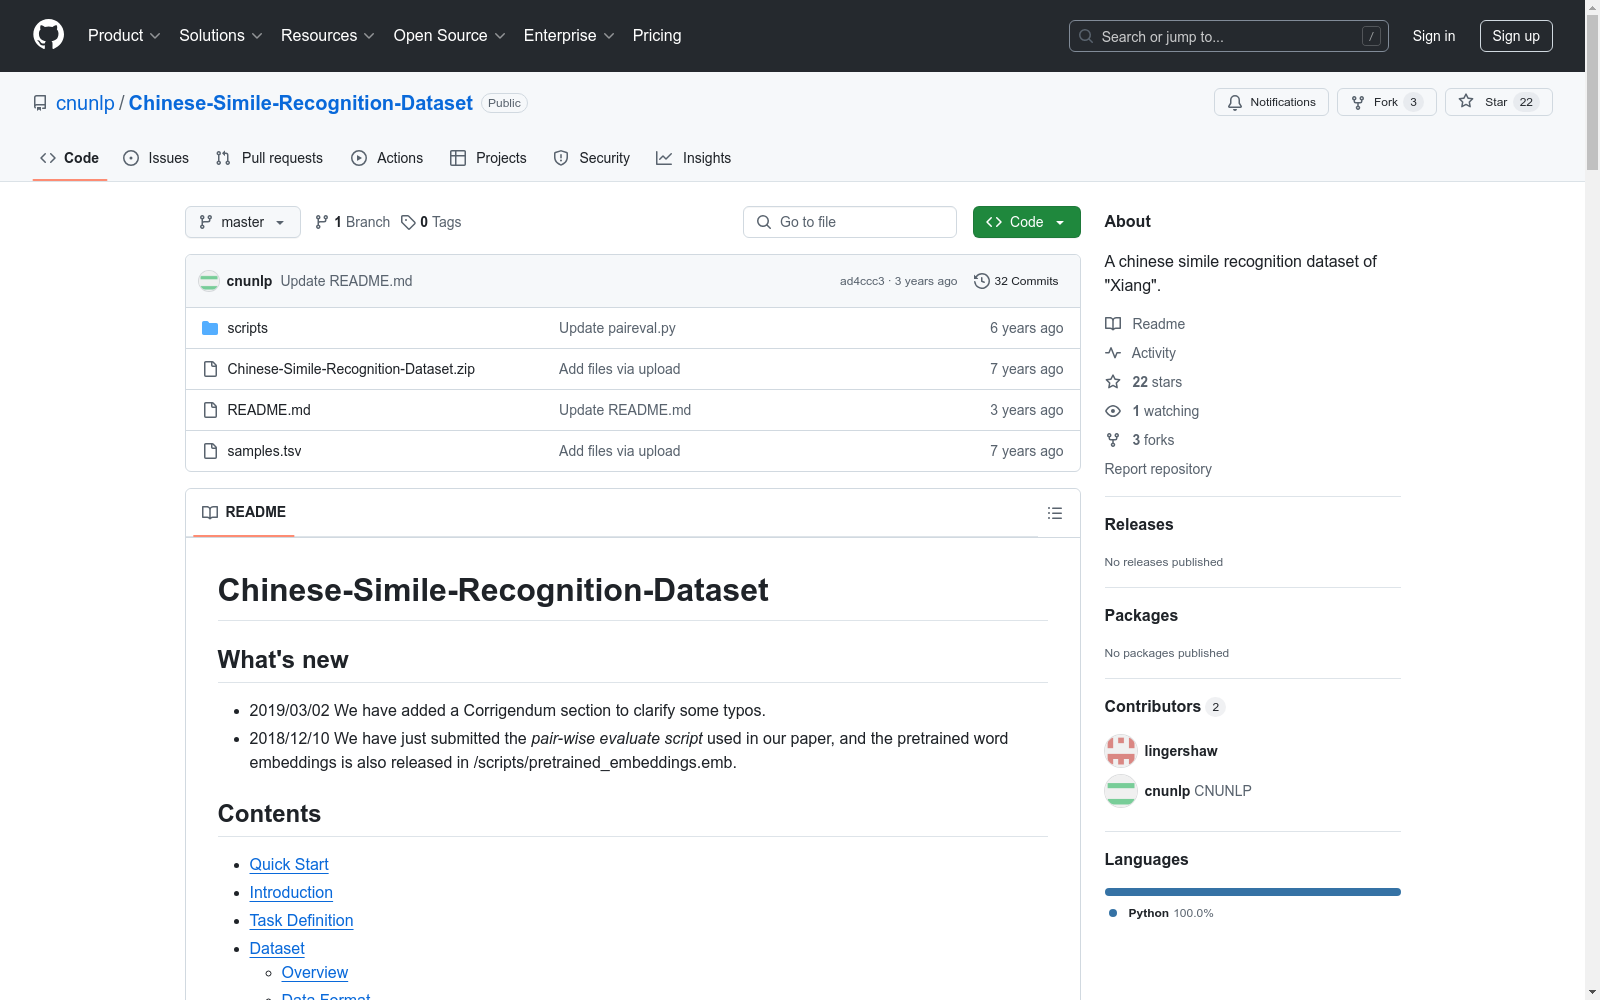Image resolution: width=1600 pixels, height=1000 pixels.
Task: Click the repository book icon beside cunlp
Action: click(x=40, y=103)
